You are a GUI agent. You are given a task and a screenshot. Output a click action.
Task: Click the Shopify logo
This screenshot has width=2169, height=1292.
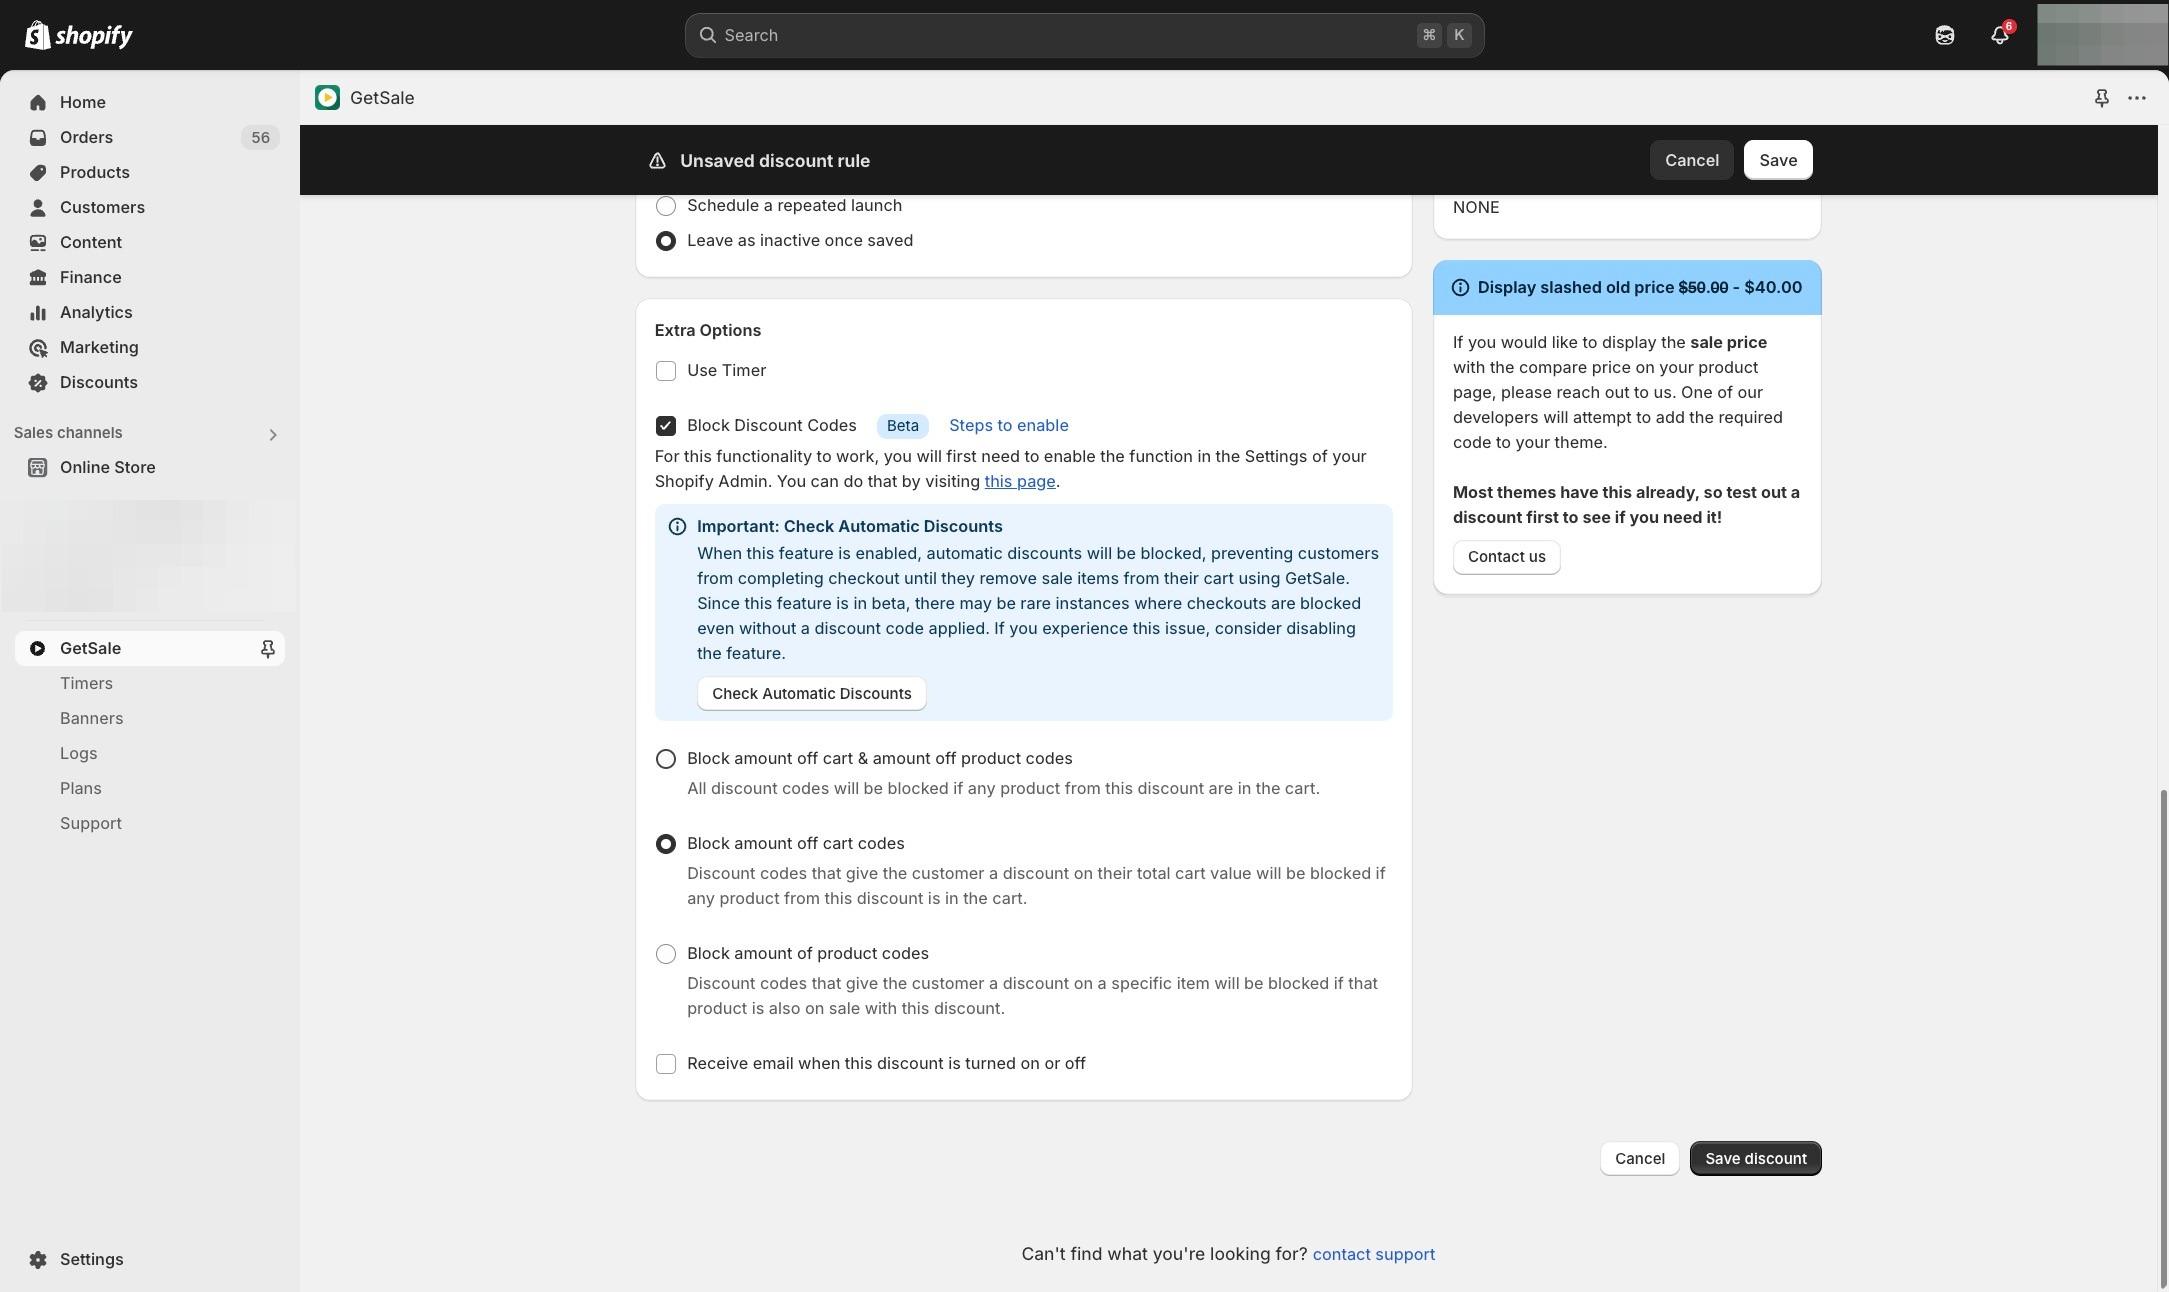pos(78,36)
